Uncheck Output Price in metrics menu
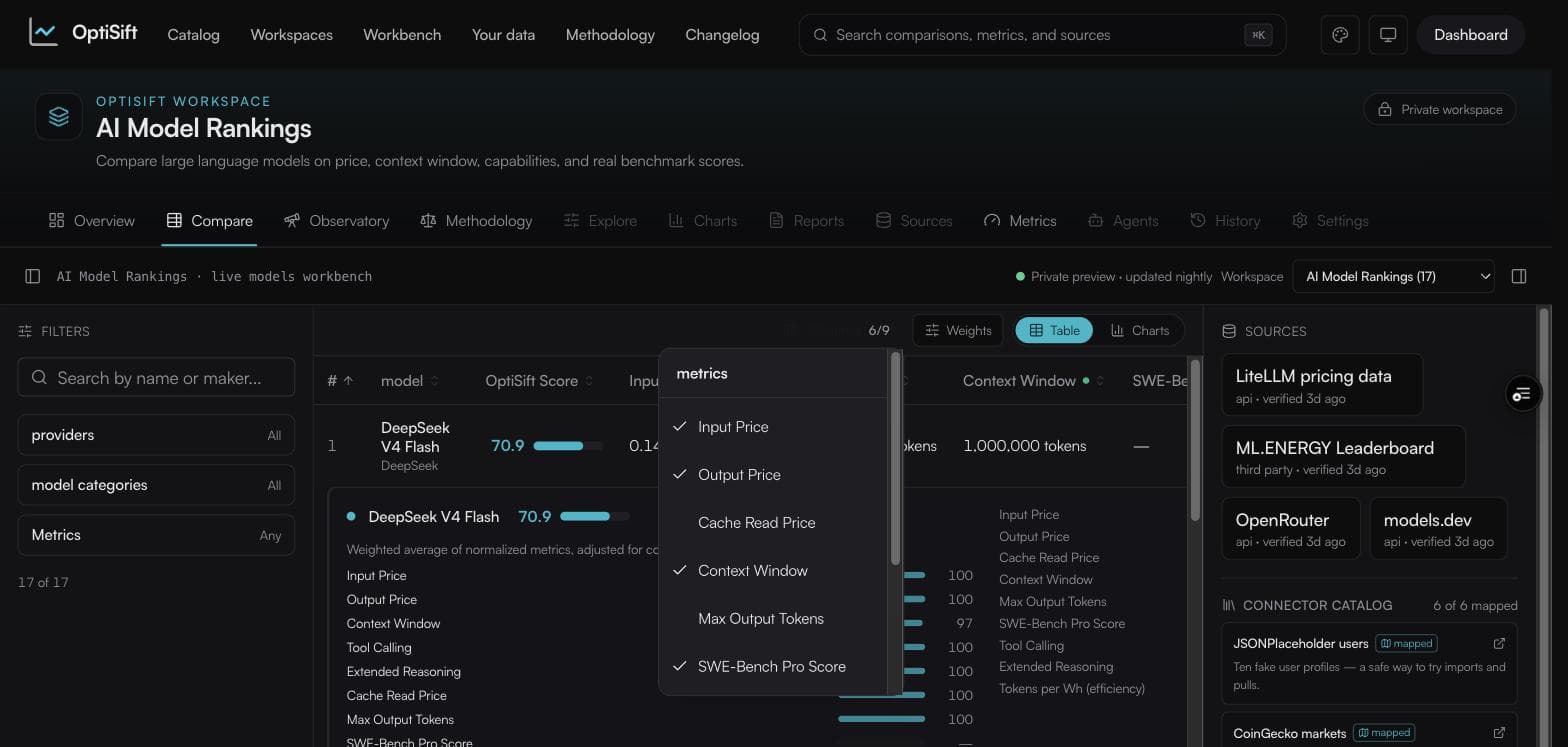Screen dimensions: 1568x747 click(x=773, y=475)
